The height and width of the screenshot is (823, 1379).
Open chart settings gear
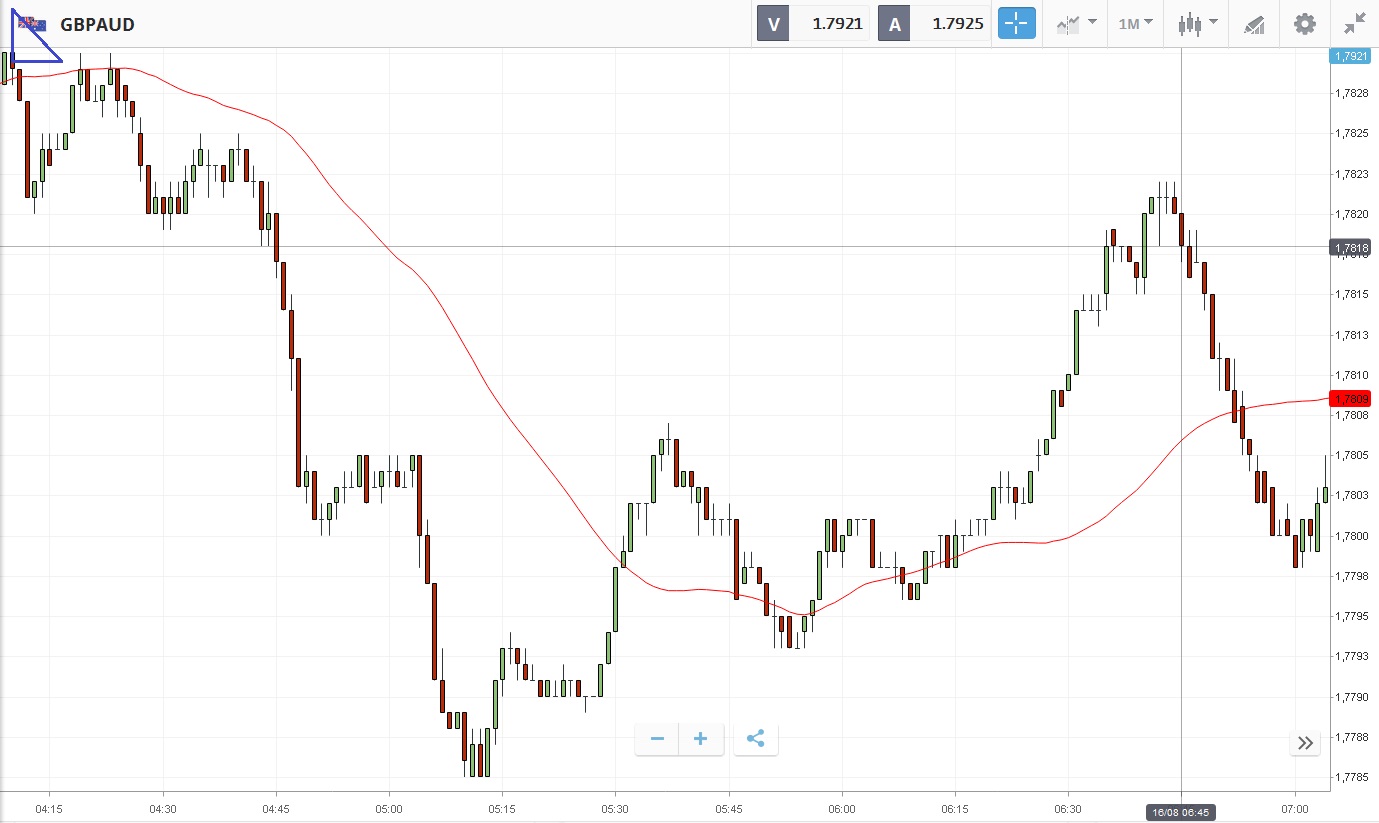point(1304,24)
